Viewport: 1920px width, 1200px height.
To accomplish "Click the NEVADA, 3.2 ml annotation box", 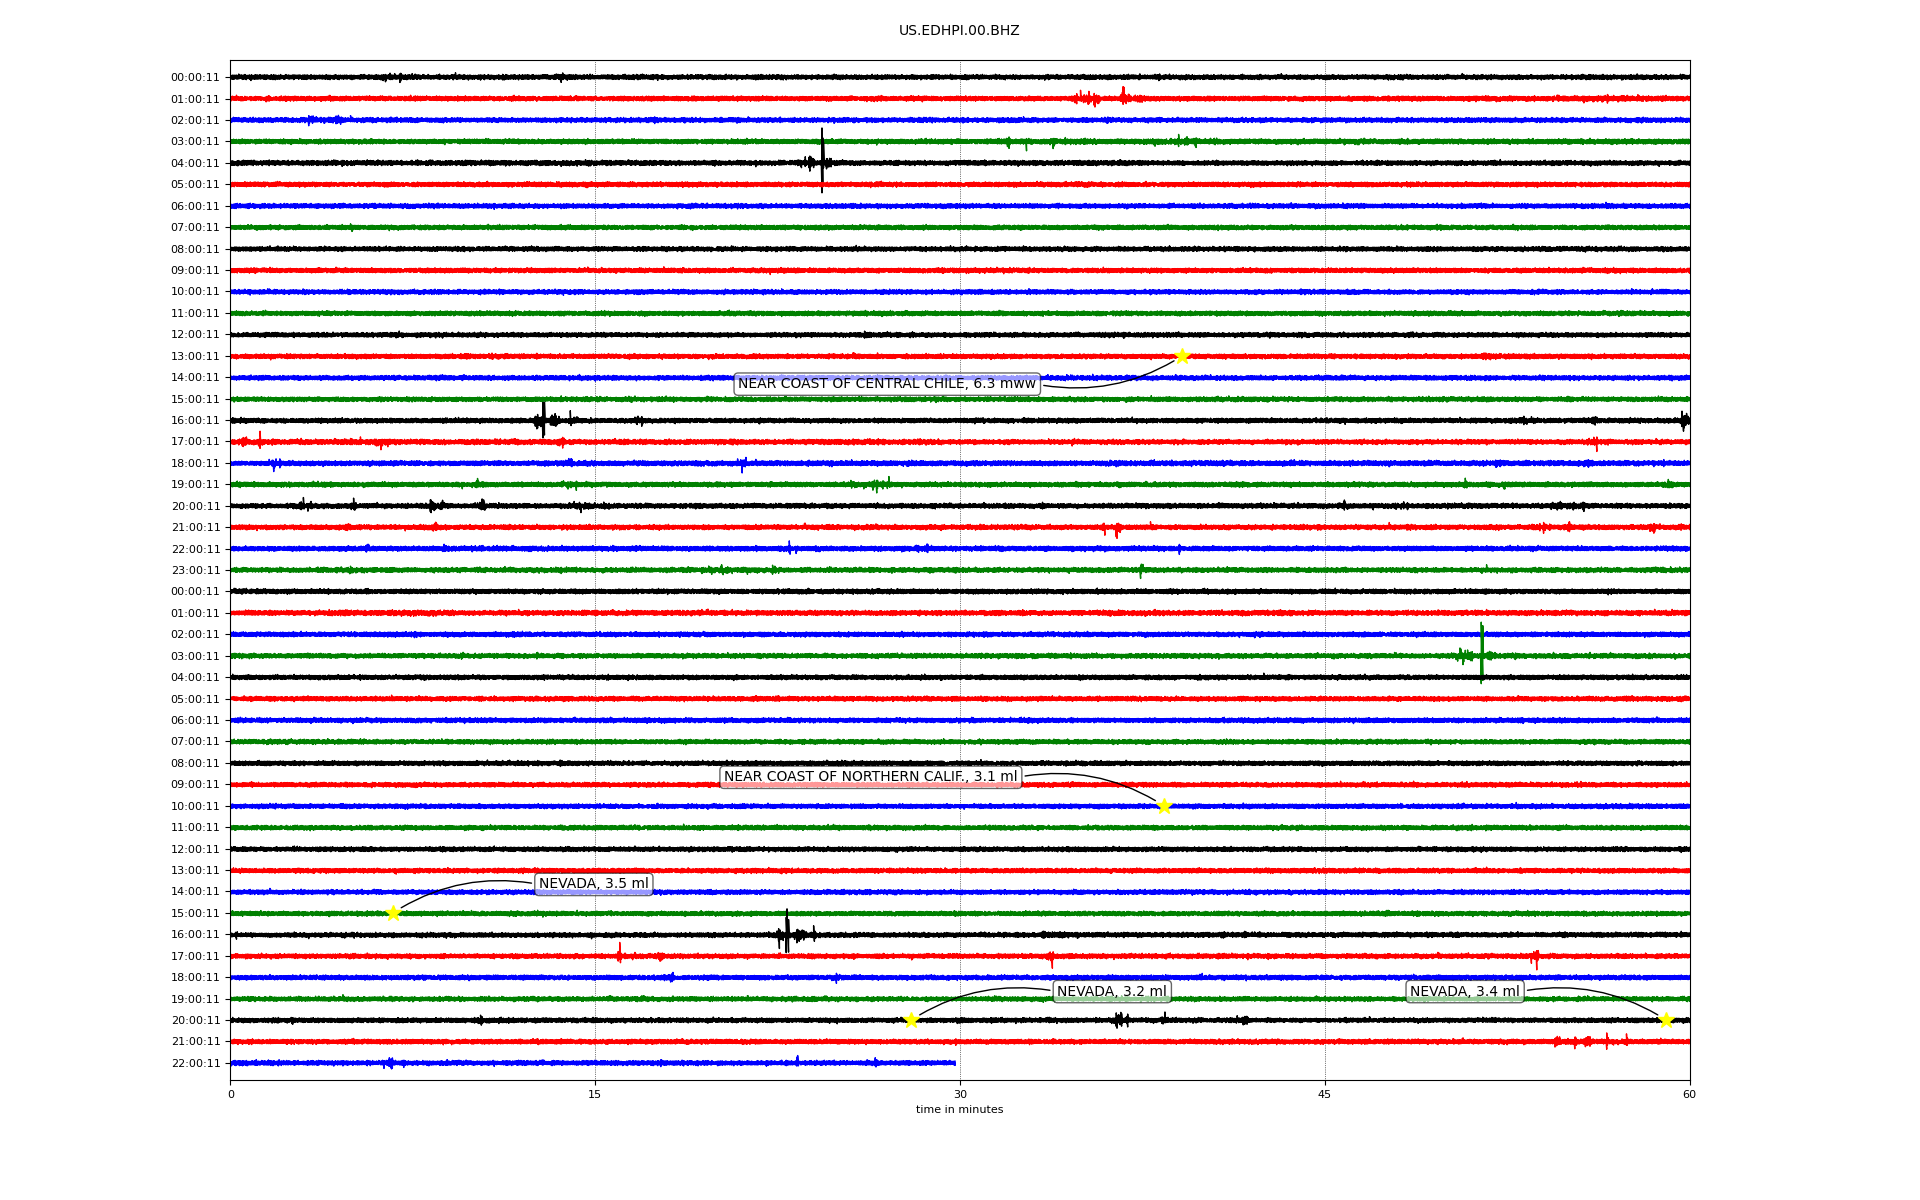I will pyautogui.click(x=1111, y=992).
